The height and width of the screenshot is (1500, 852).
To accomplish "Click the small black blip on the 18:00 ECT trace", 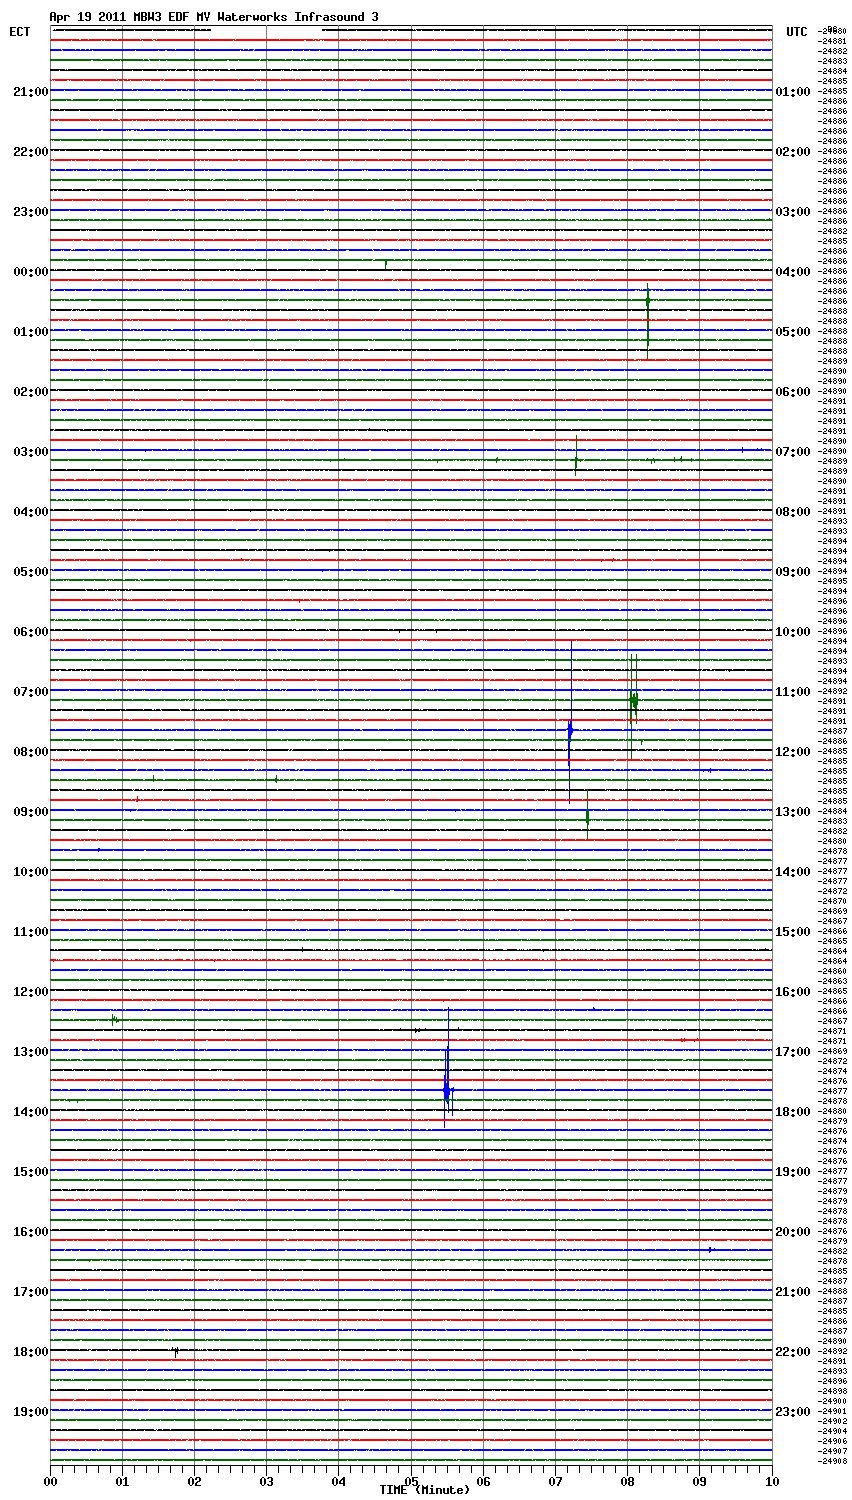I will 175,1351.
